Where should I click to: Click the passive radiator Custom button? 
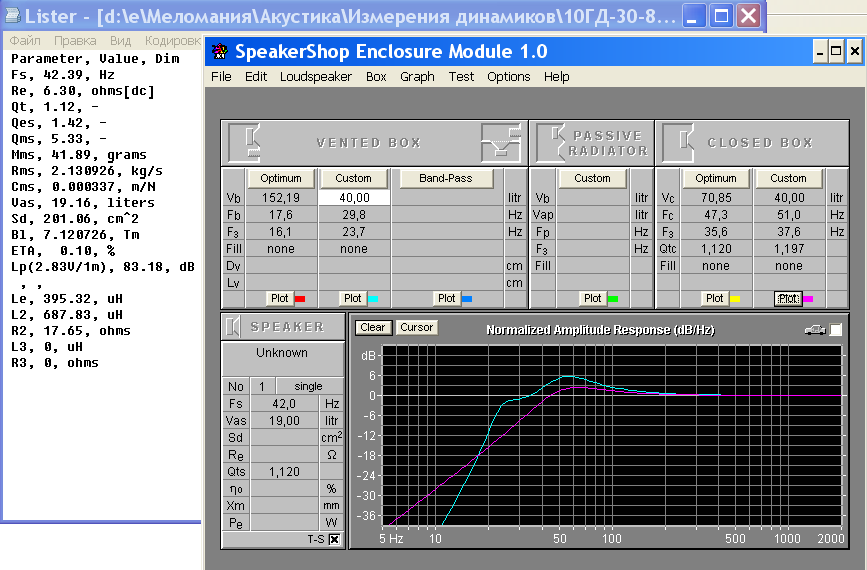[x=592, y=178]
